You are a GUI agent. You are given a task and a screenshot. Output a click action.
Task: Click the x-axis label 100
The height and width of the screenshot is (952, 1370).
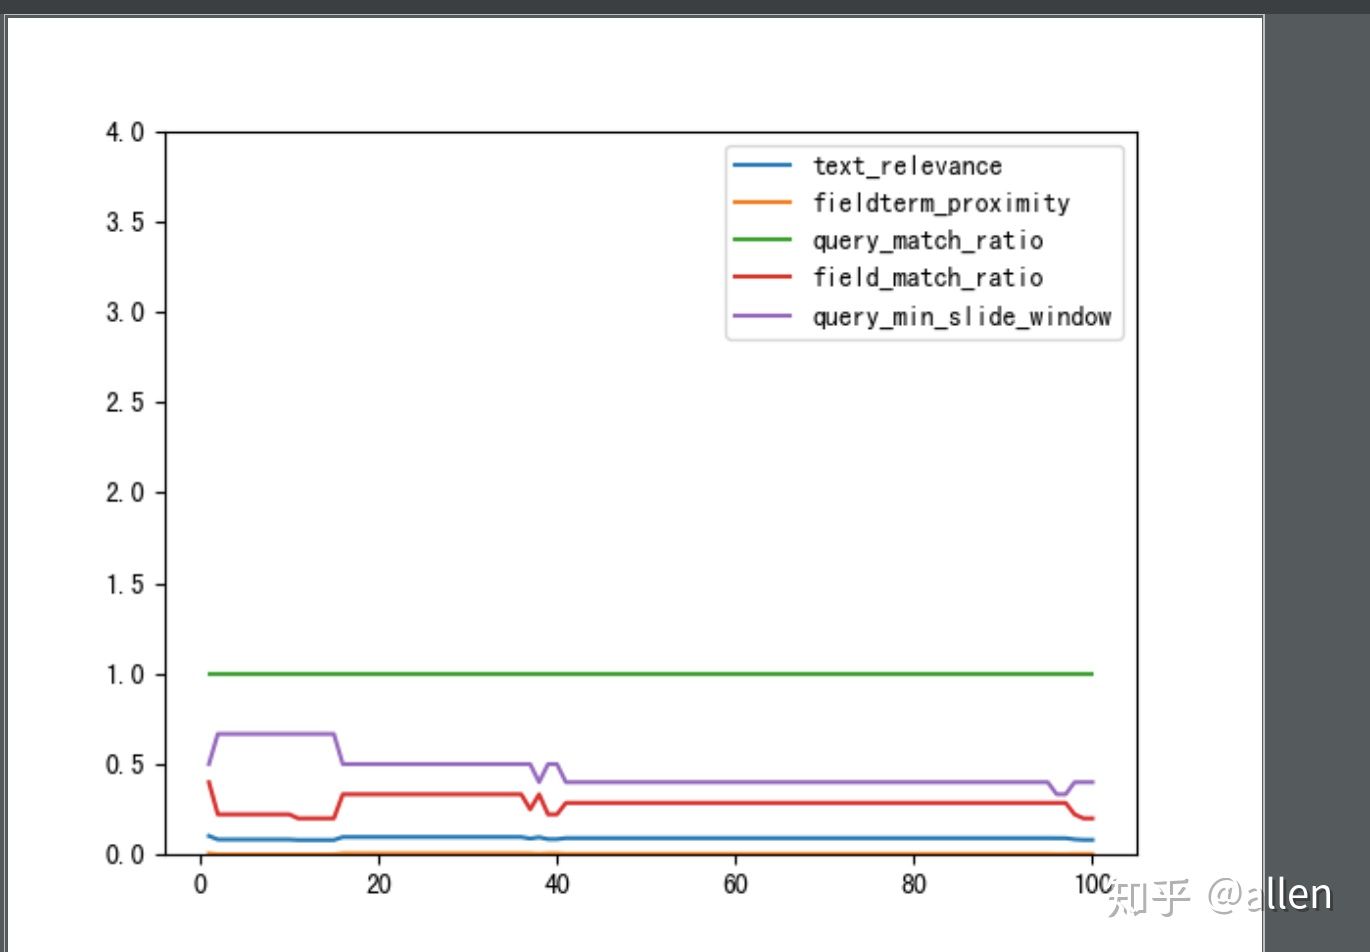[x=1093, y=884]
